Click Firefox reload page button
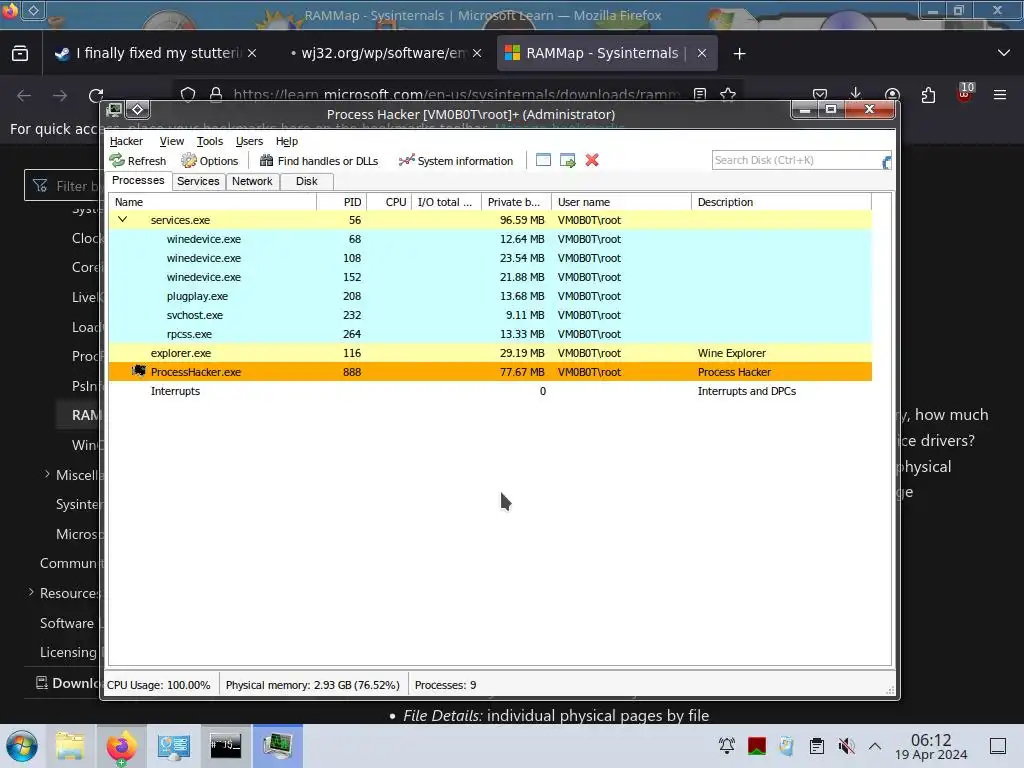The height and width of the screenshot is (768, 1024). tap(96, 96)
